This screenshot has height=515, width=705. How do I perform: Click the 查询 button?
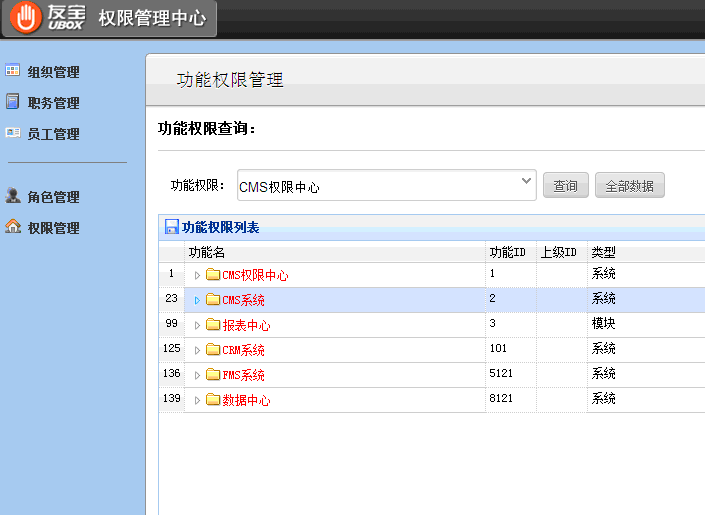[566, 185]
